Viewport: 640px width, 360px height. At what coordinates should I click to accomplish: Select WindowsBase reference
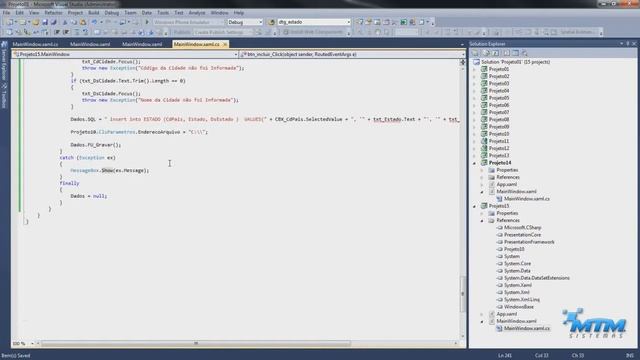(x=519, y=307)
